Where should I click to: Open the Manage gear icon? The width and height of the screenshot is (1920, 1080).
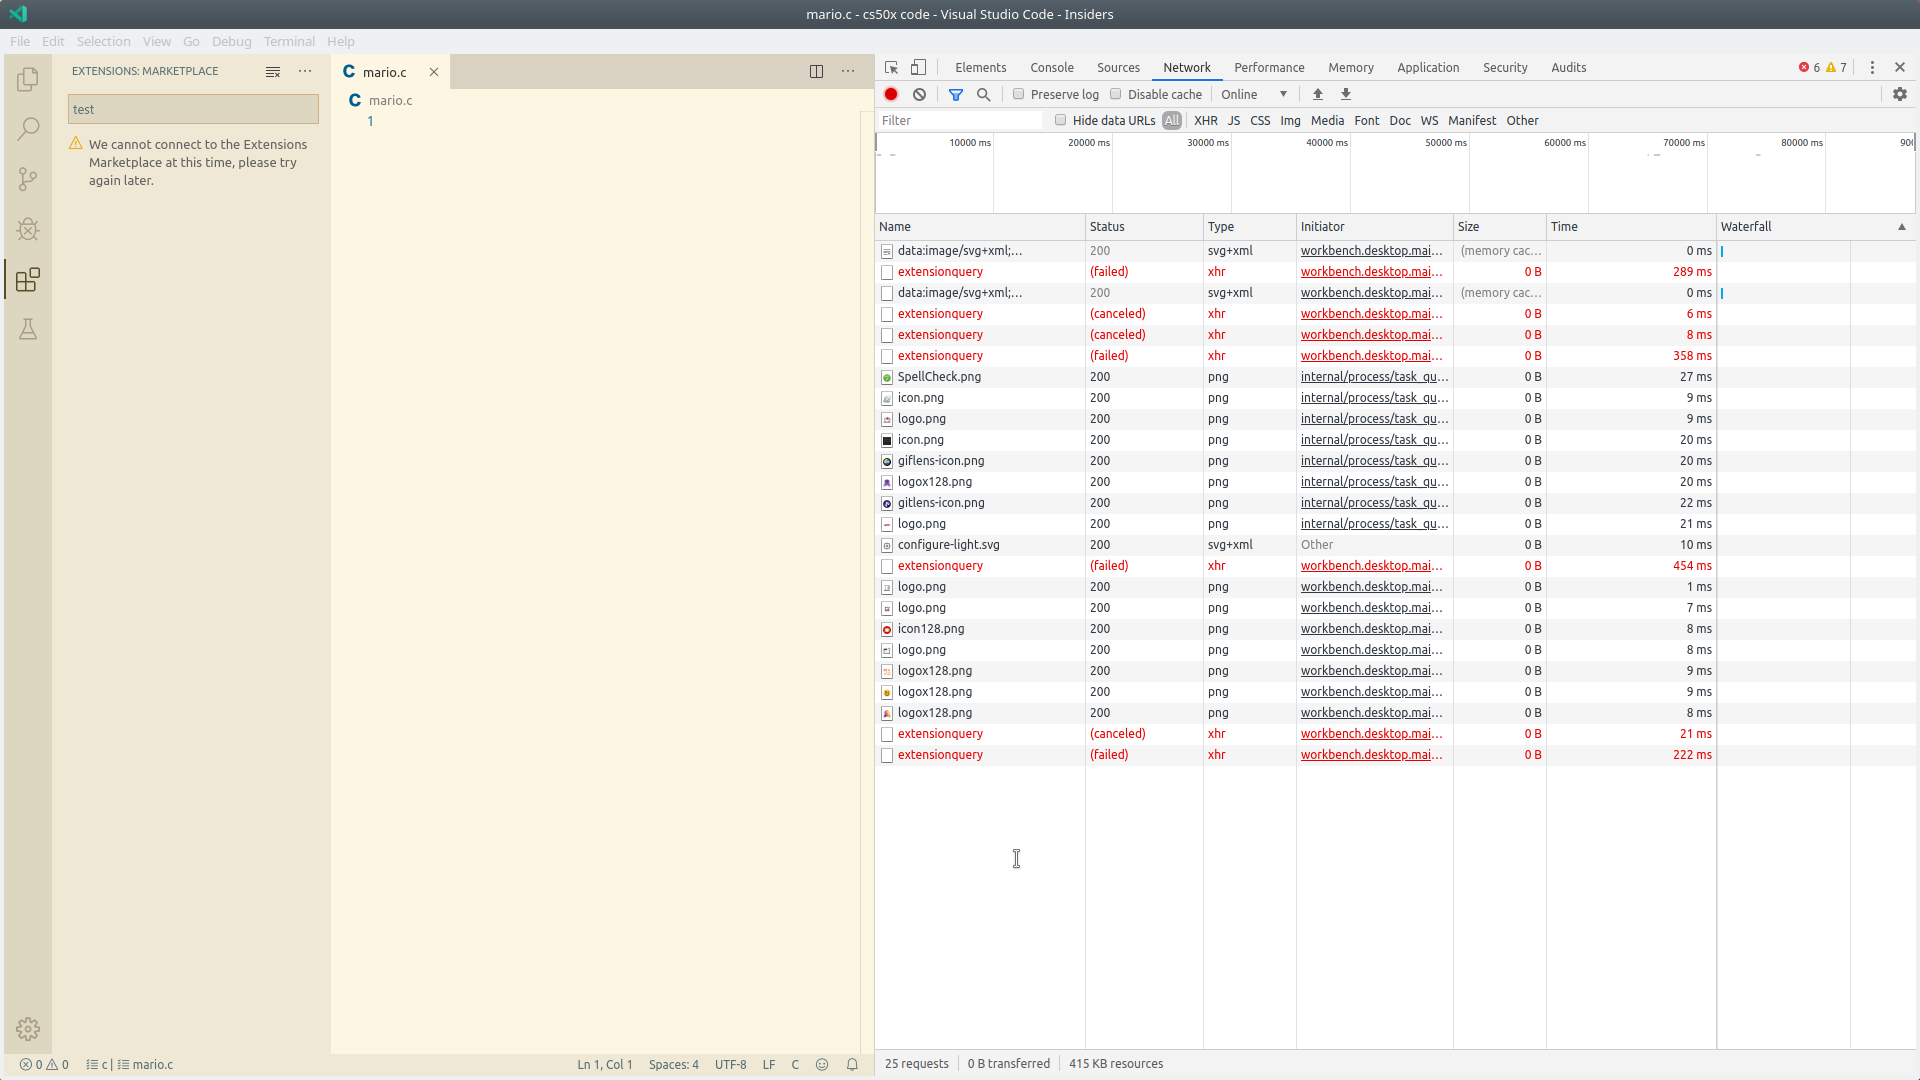pyautogui.click(x=28, y=1029)
